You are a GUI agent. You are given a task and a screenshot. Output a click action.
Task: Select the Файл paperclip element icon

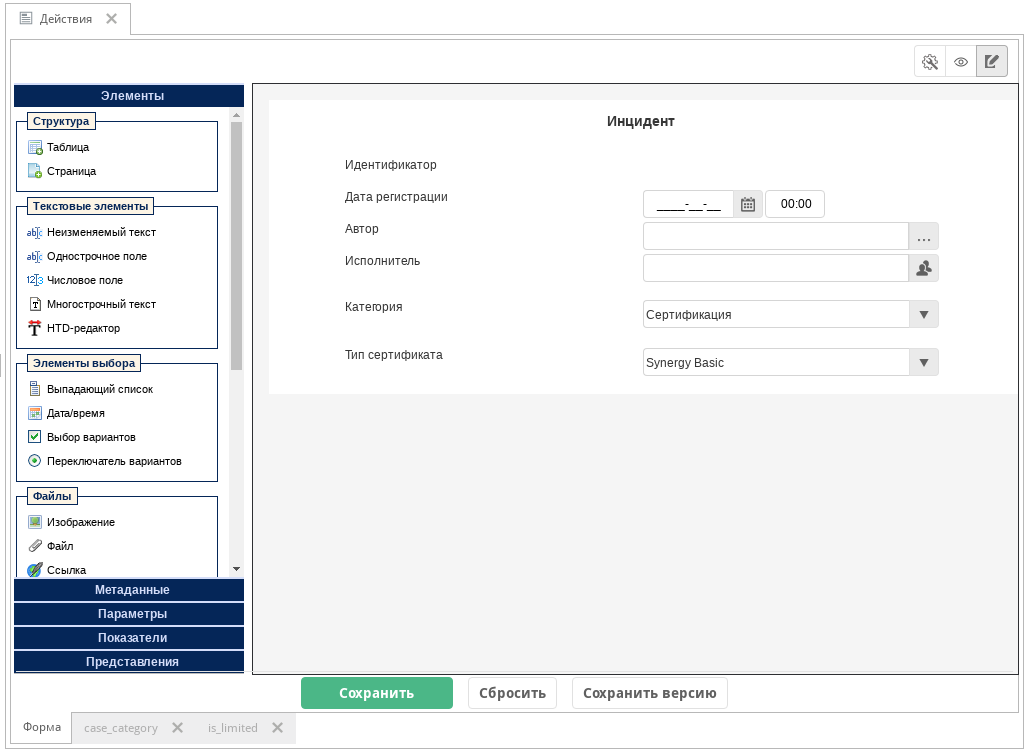click(35, 546)
